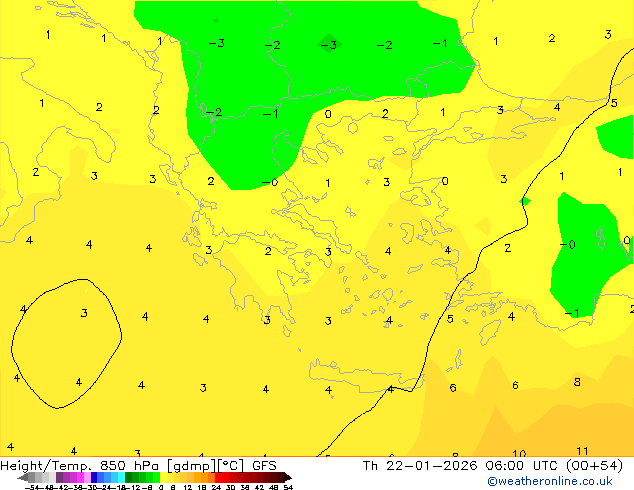The width and height of the screenshot is (634, 490).
Task: Click the date text 'Th 22-01-2026 06:00 UTC (00+54)'
Action: pos(492,466)
